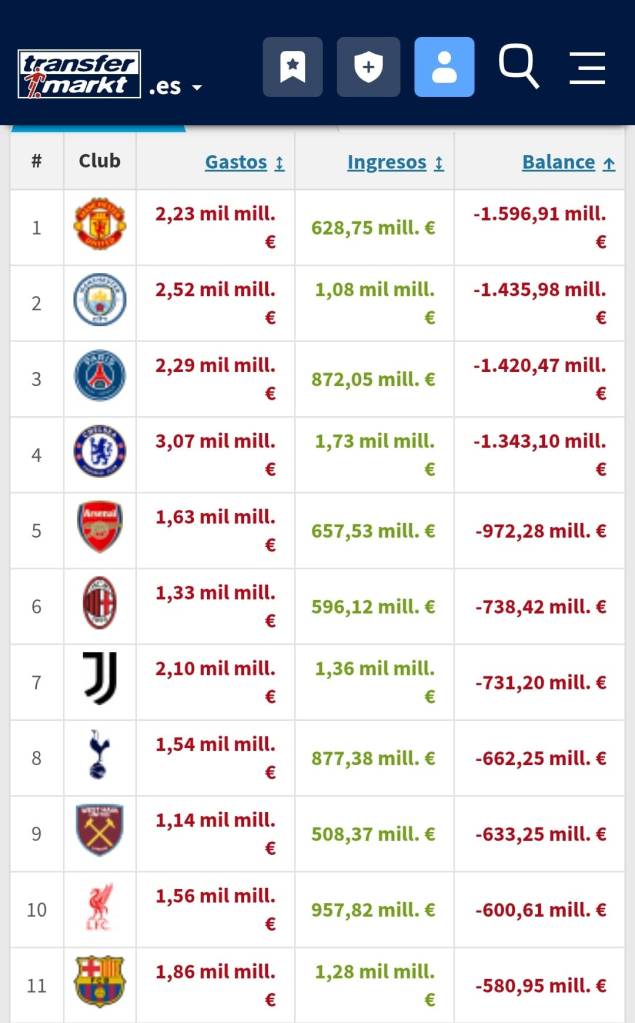Sort table by Gastos column
The width and height of the screenshot is (635, 1023).
coord(245,162)
